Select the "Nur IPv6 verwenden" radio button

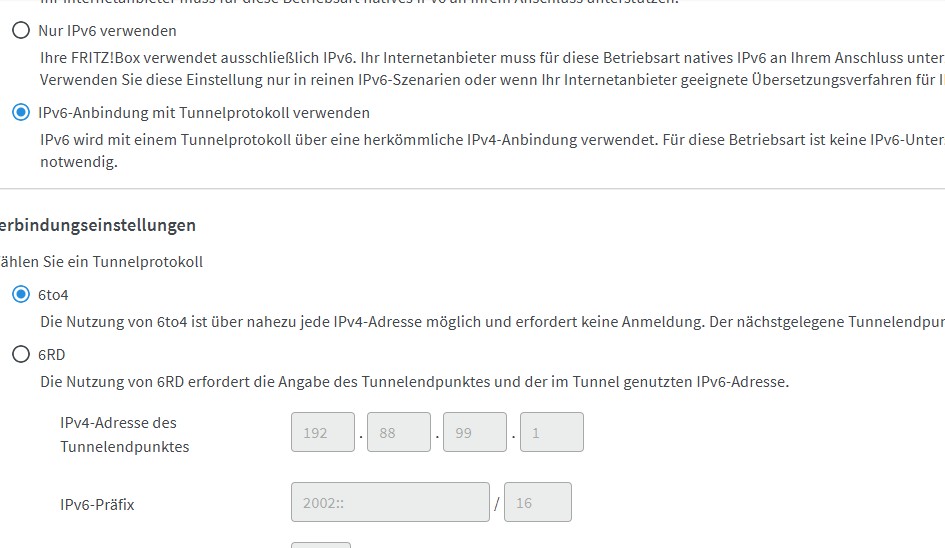(21, 31)
